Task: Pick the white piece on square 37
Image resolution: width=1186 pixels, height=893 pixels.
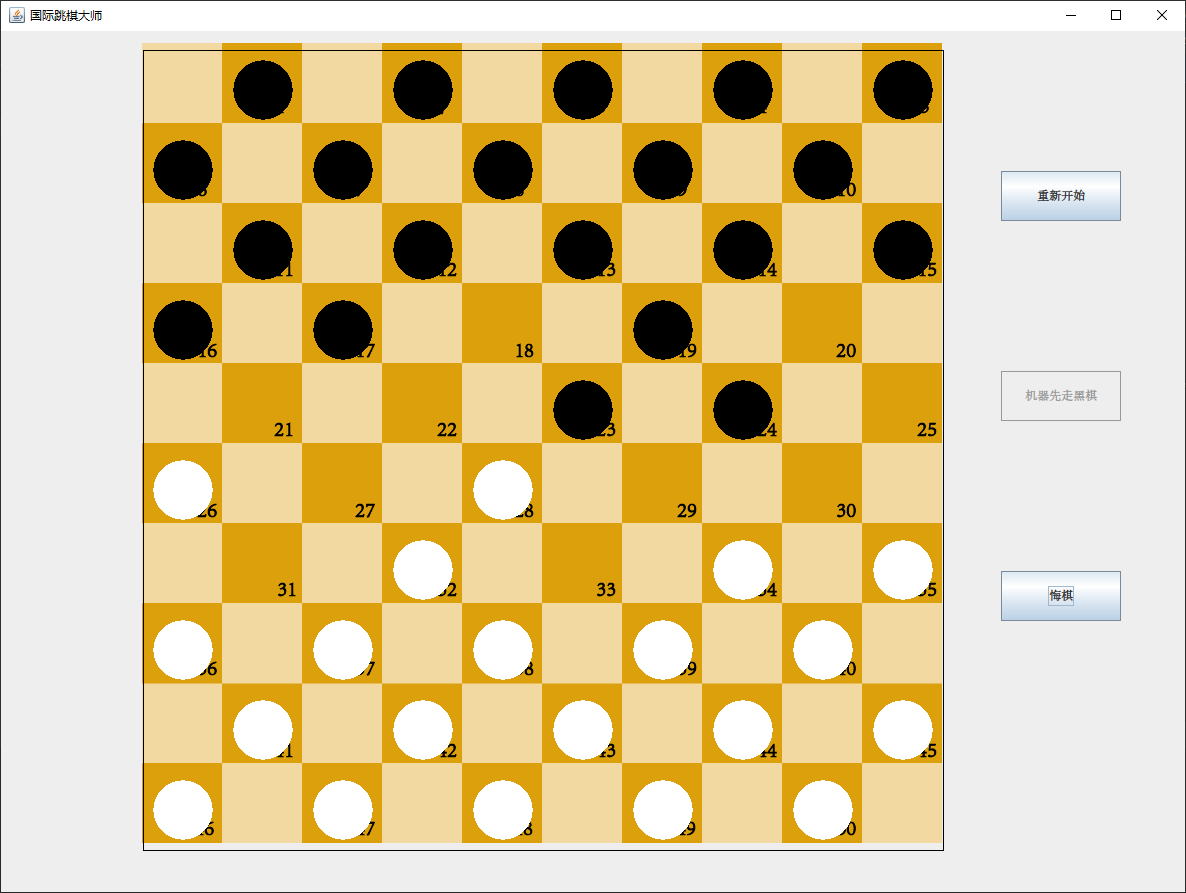Action: [343, 650]
